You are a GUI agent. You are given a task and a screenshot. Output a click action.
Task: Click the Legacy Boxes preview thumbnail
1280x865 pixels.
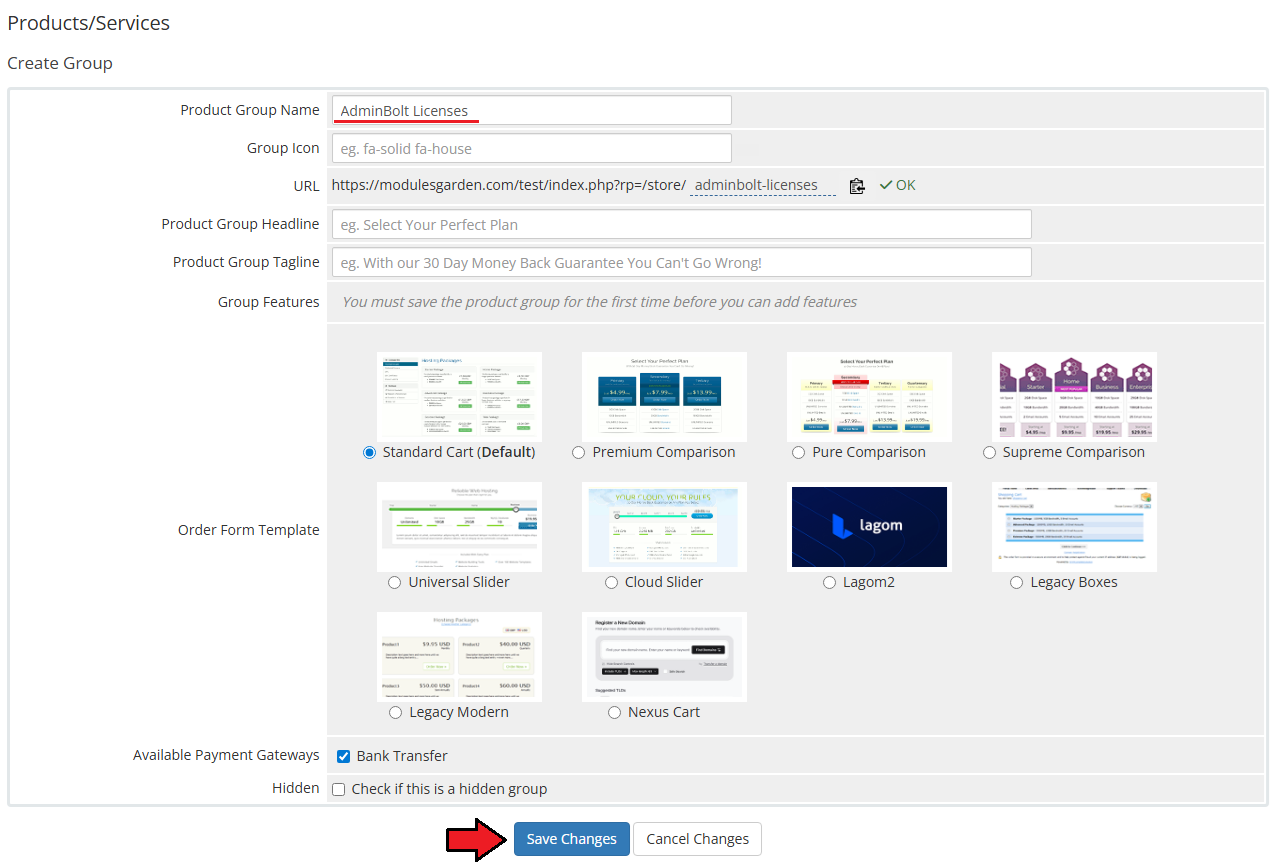[x=1075, y=527]
